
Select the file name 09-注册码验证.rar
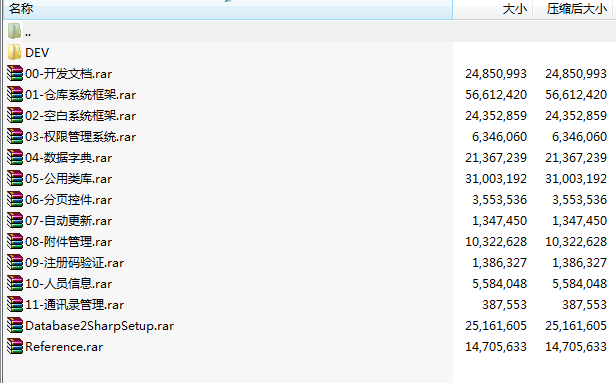click(75, 263)
